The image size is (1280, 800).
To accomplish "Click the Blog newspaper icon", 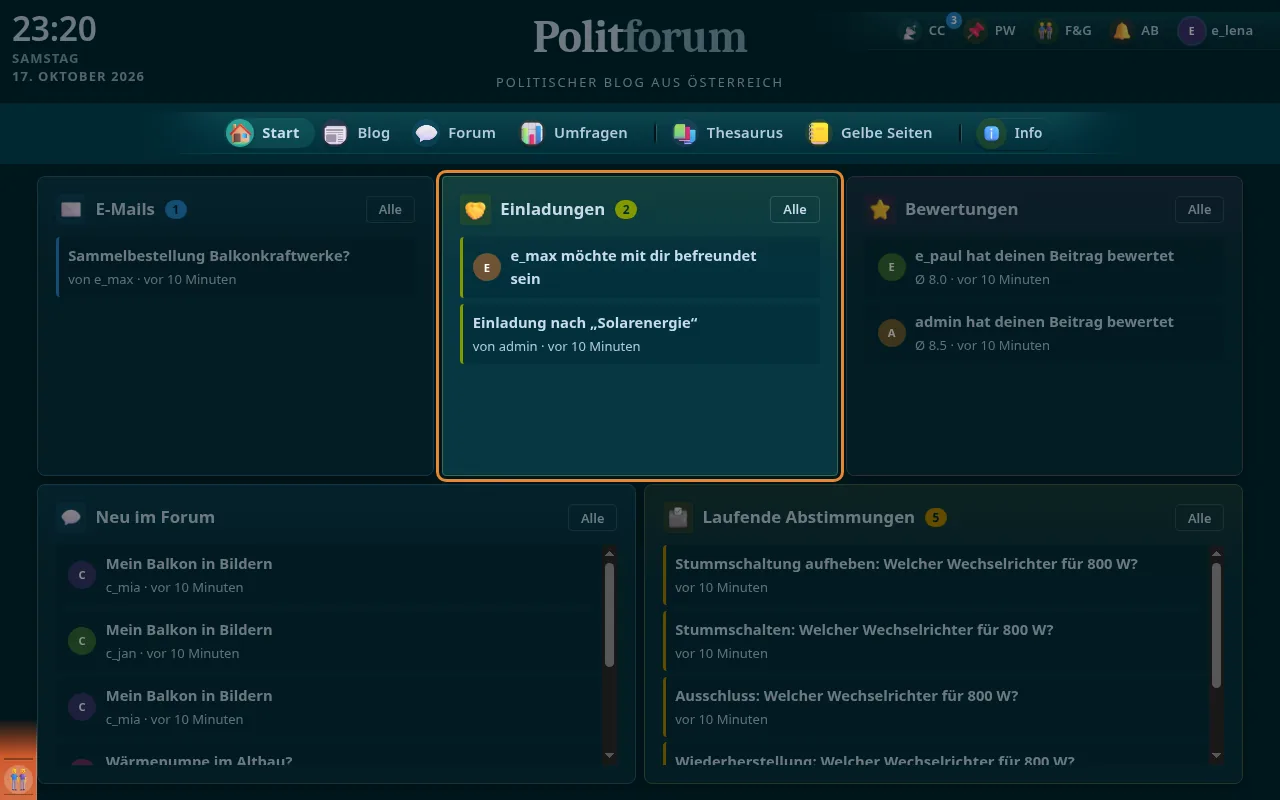I will (336, 133).
